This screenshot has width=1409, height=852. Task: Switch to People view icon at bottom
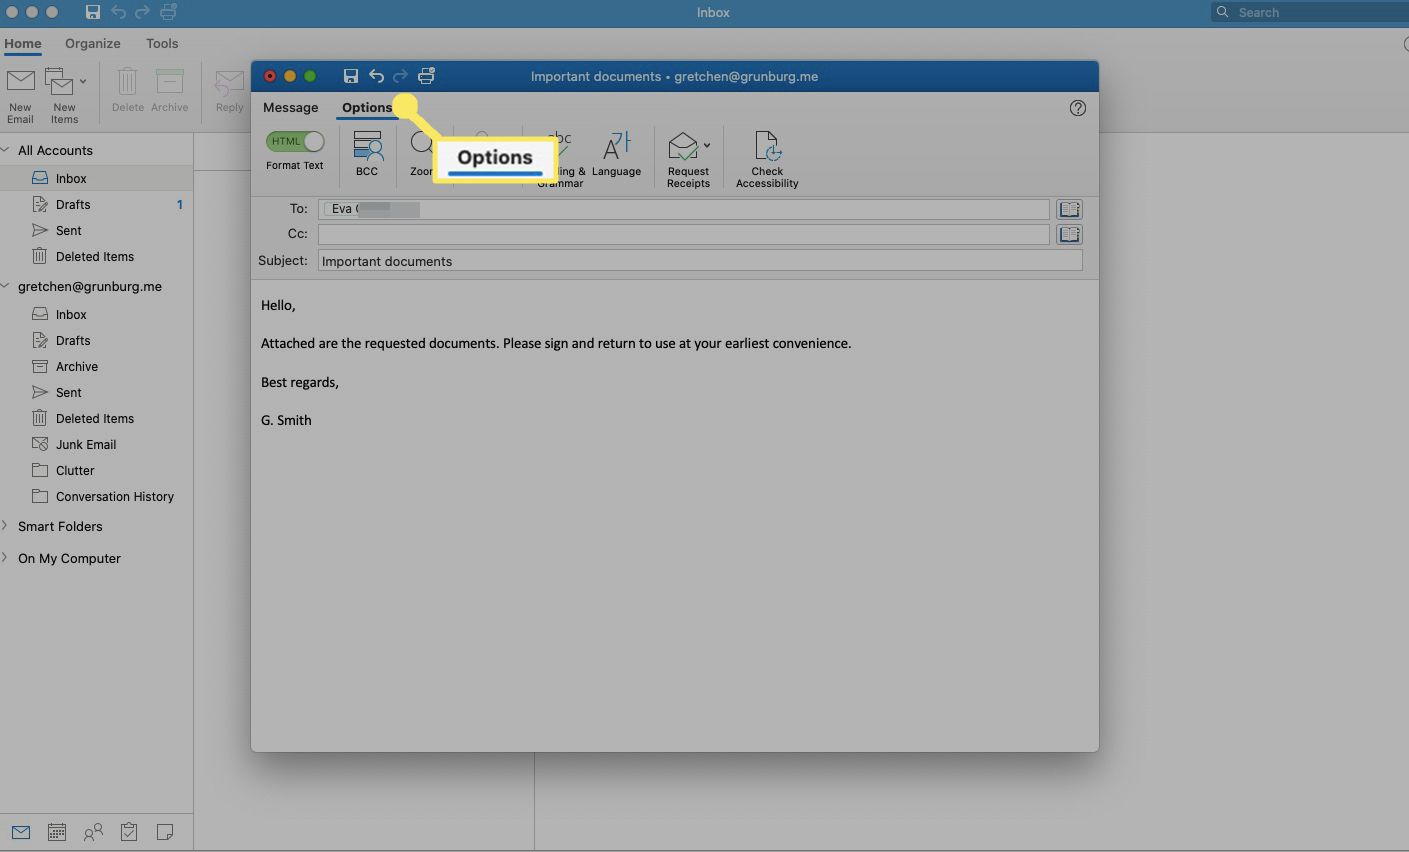click(x=93, y=832)
